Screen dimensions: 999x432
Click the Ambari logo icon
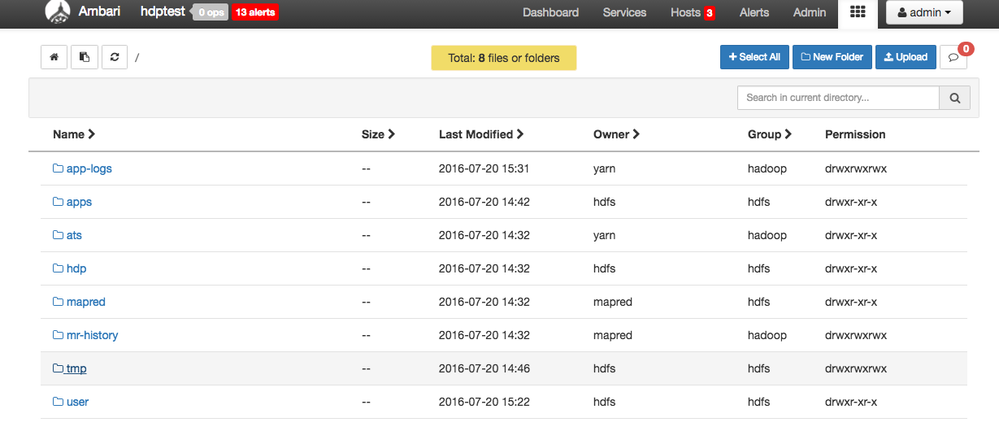(x=58, y=13)
